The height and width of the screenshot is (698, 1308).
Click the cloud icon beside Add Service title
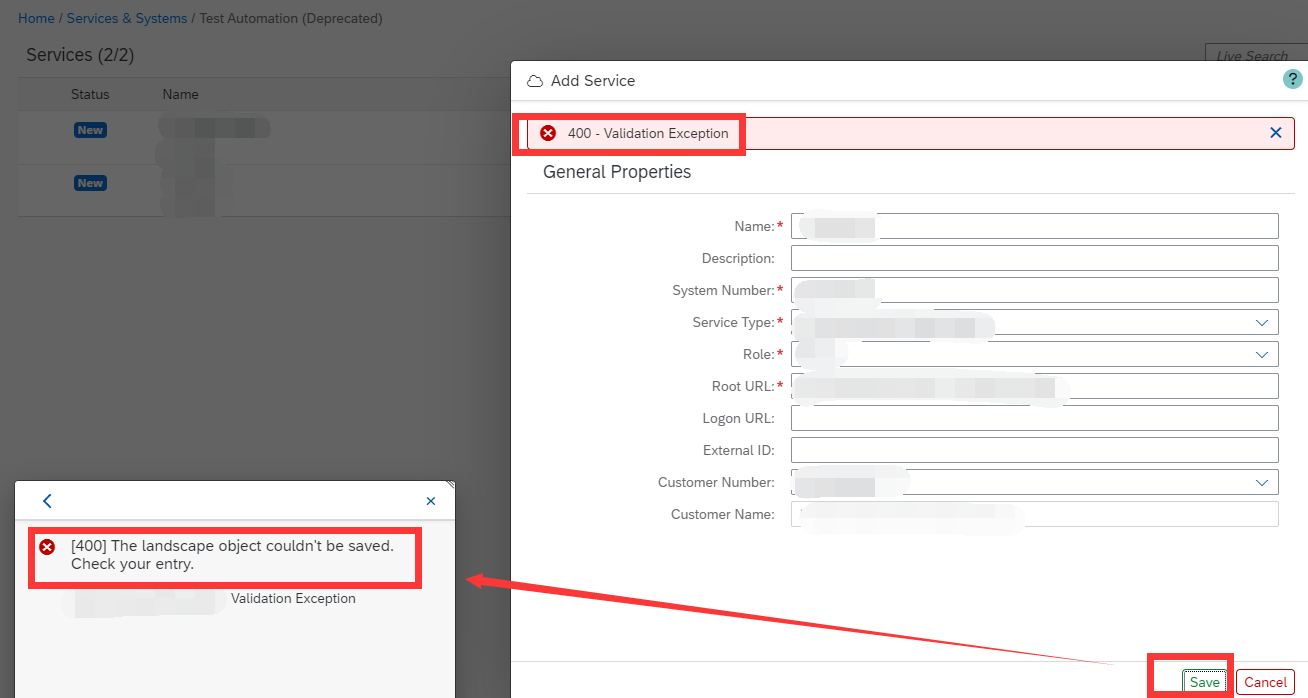tap(535, 81)
